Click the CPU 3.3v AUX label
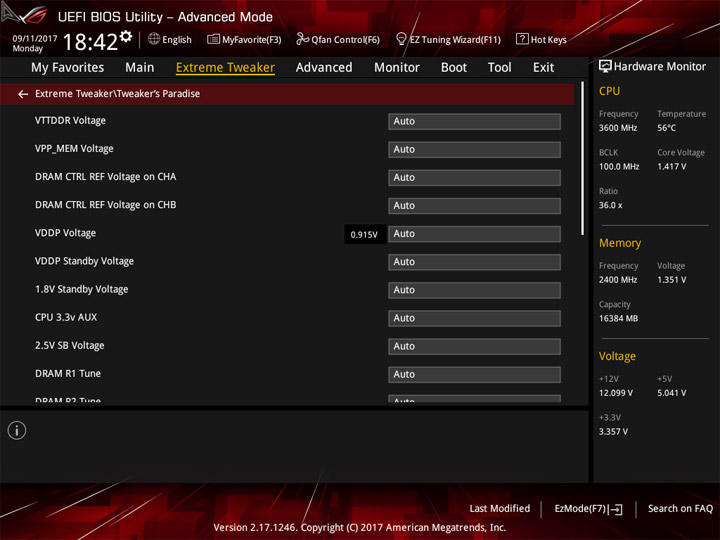Image resolution: width=720 pixels, height=540 pixels. [66, 317]
